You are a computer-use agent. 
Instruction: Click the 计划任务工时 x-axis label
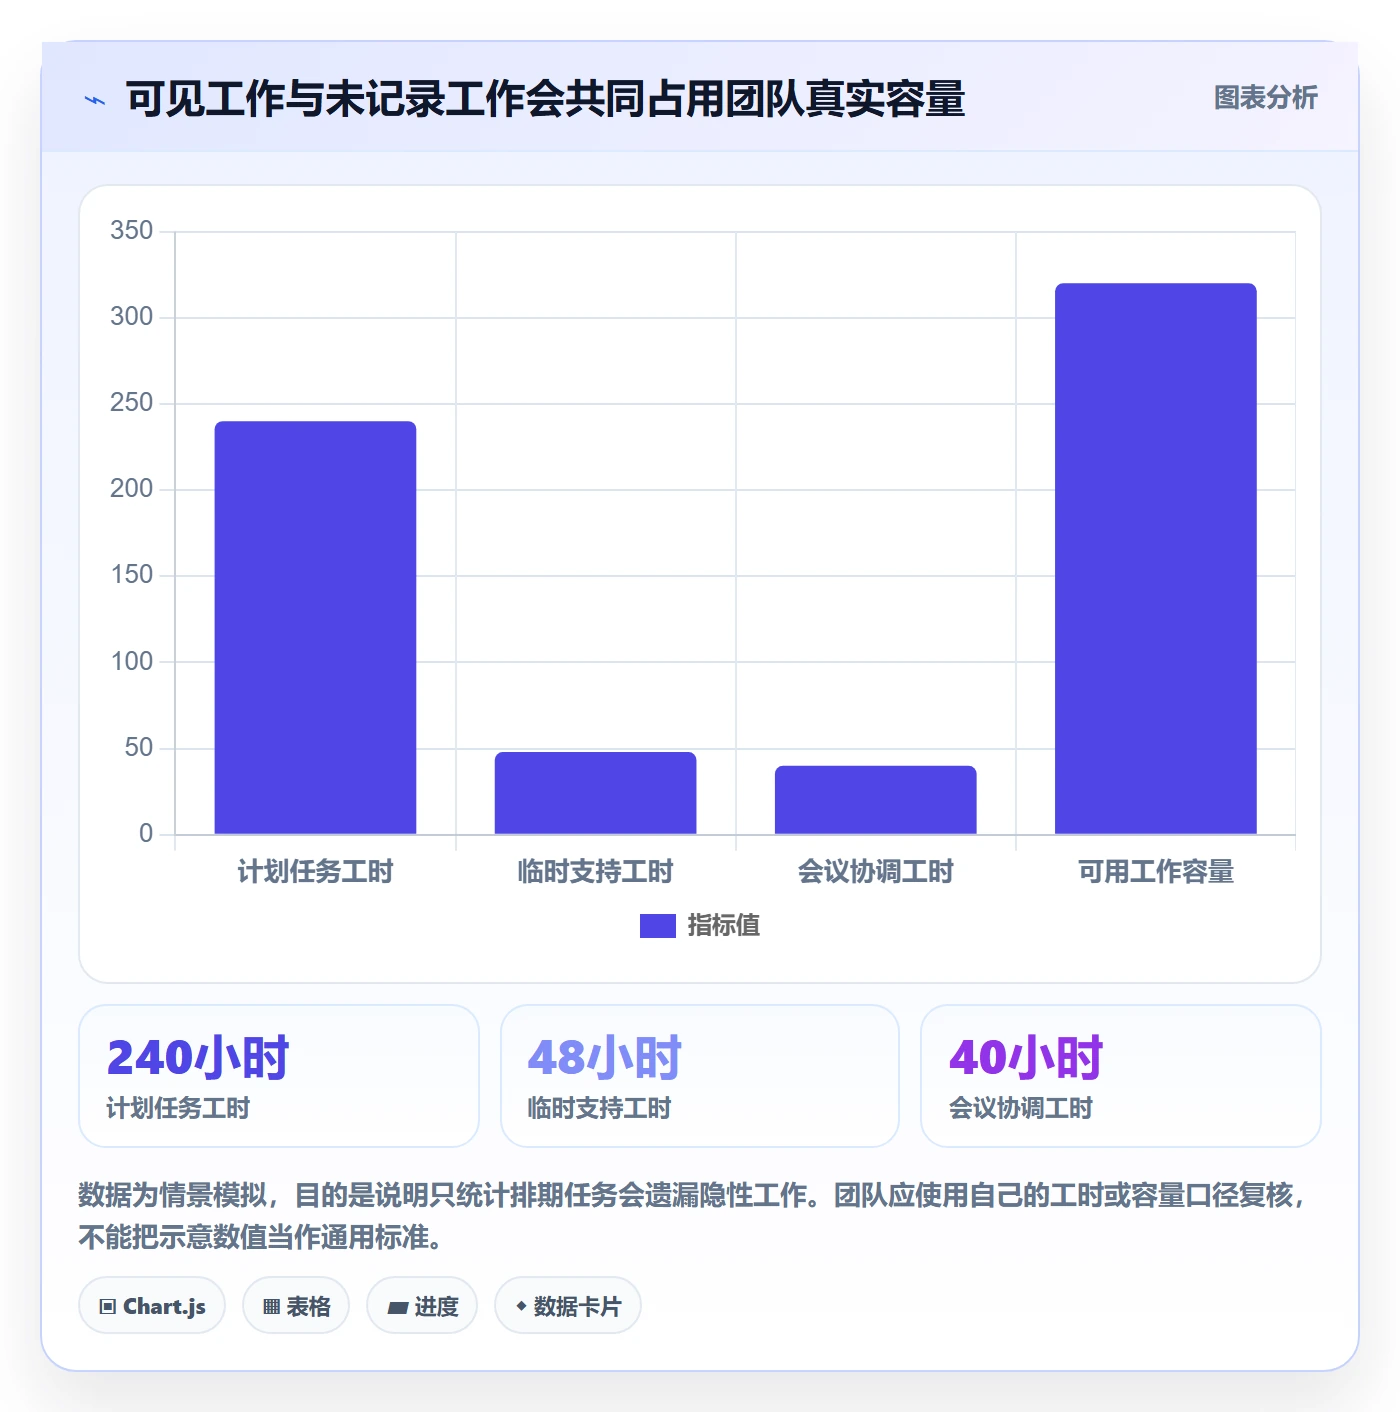[x=315, y=872]
